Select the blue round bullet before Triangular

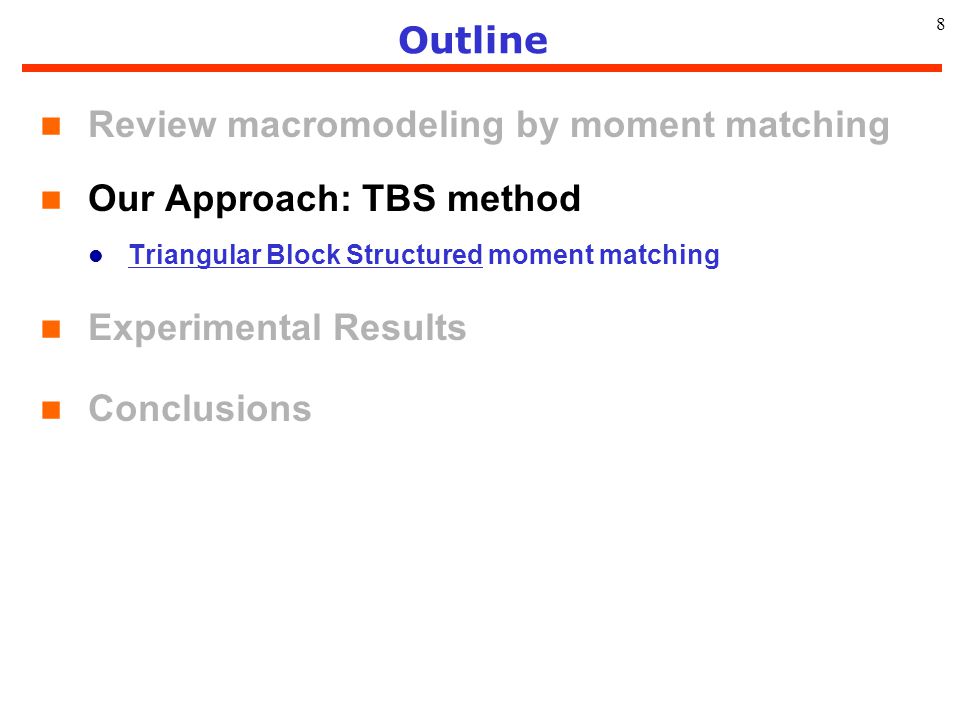[x=96, y=255]
